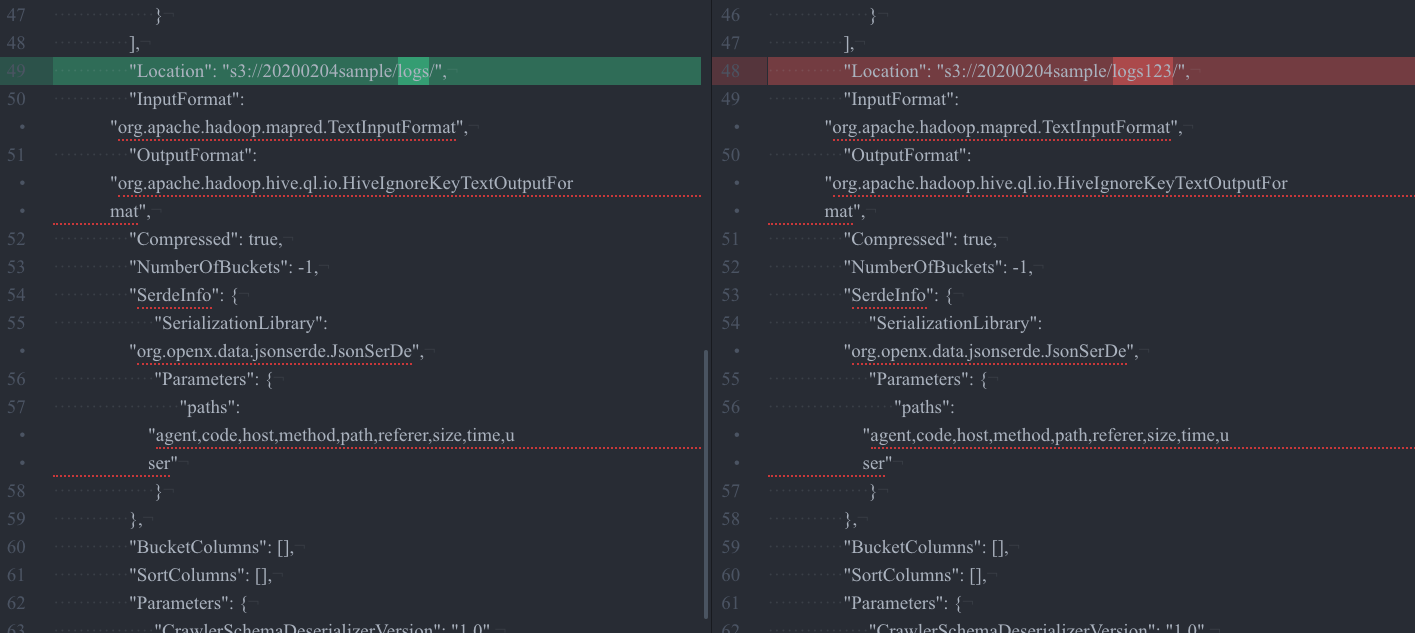Image resolution: width=1415 pixels, height=633 pixels.
Task: Click the wrapped 'mat",' text in right pane
Action: point(845,211)
